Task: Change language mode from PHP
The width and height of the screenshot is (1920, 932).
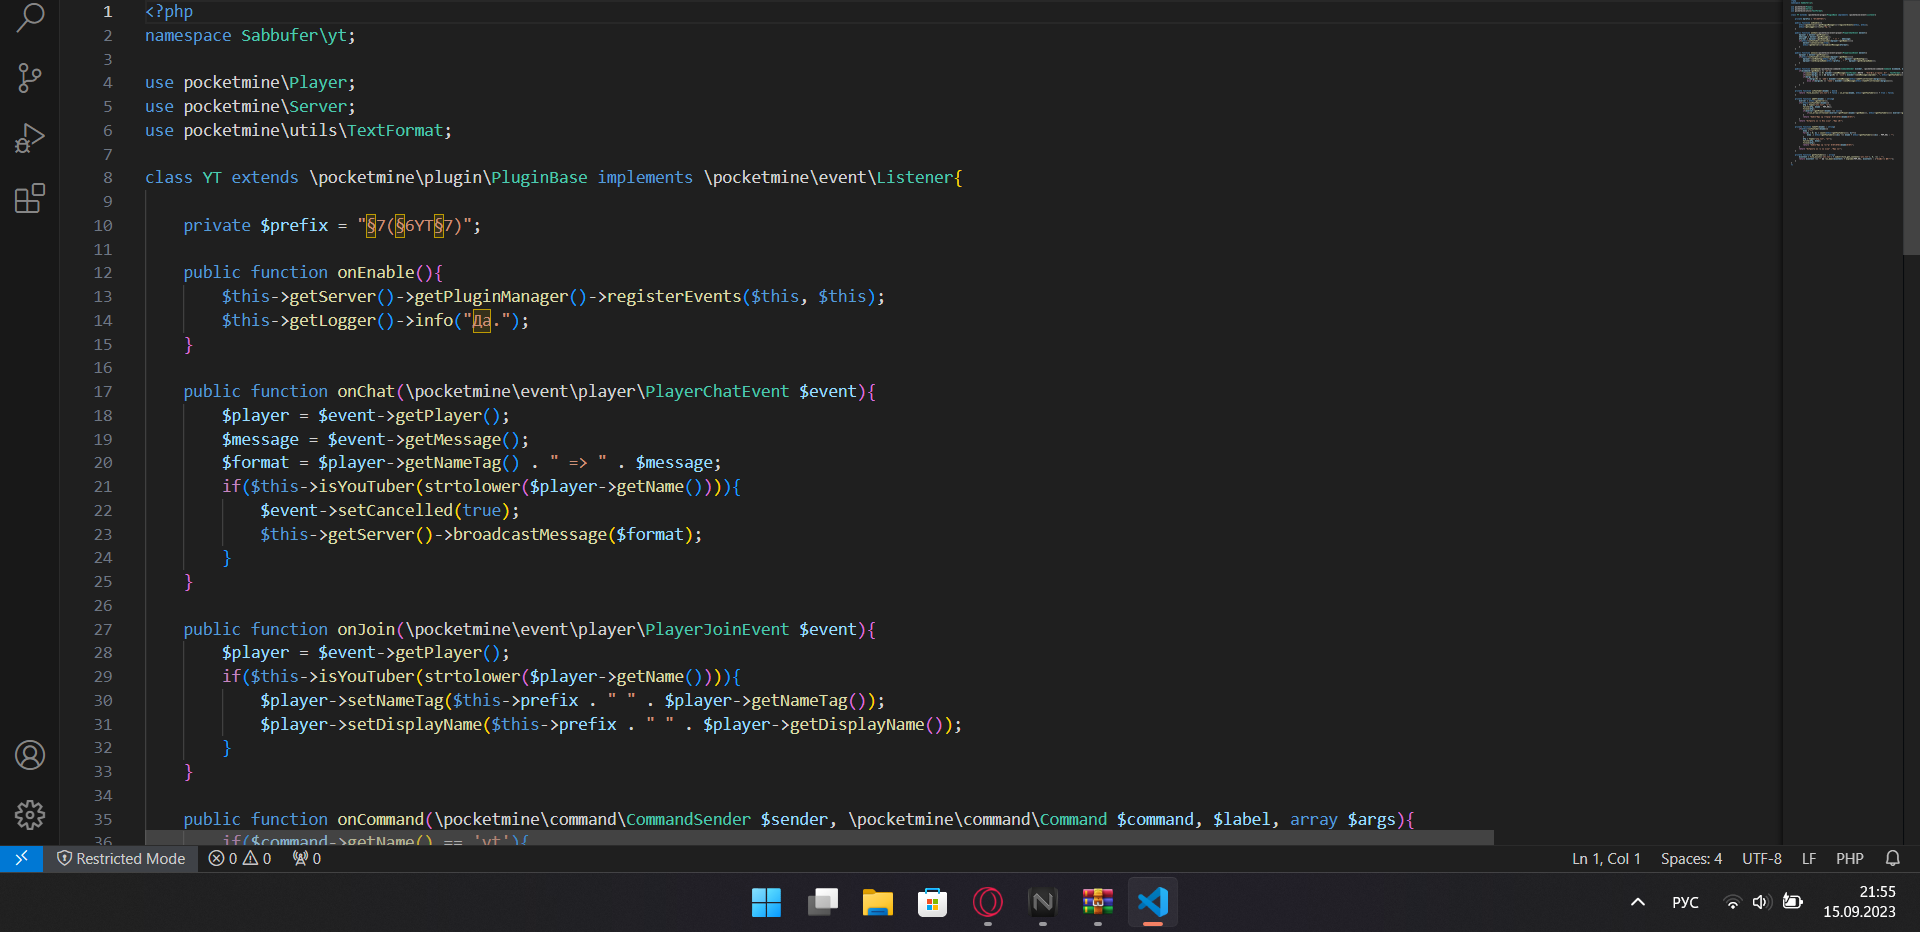Action: pos(1849,858)
